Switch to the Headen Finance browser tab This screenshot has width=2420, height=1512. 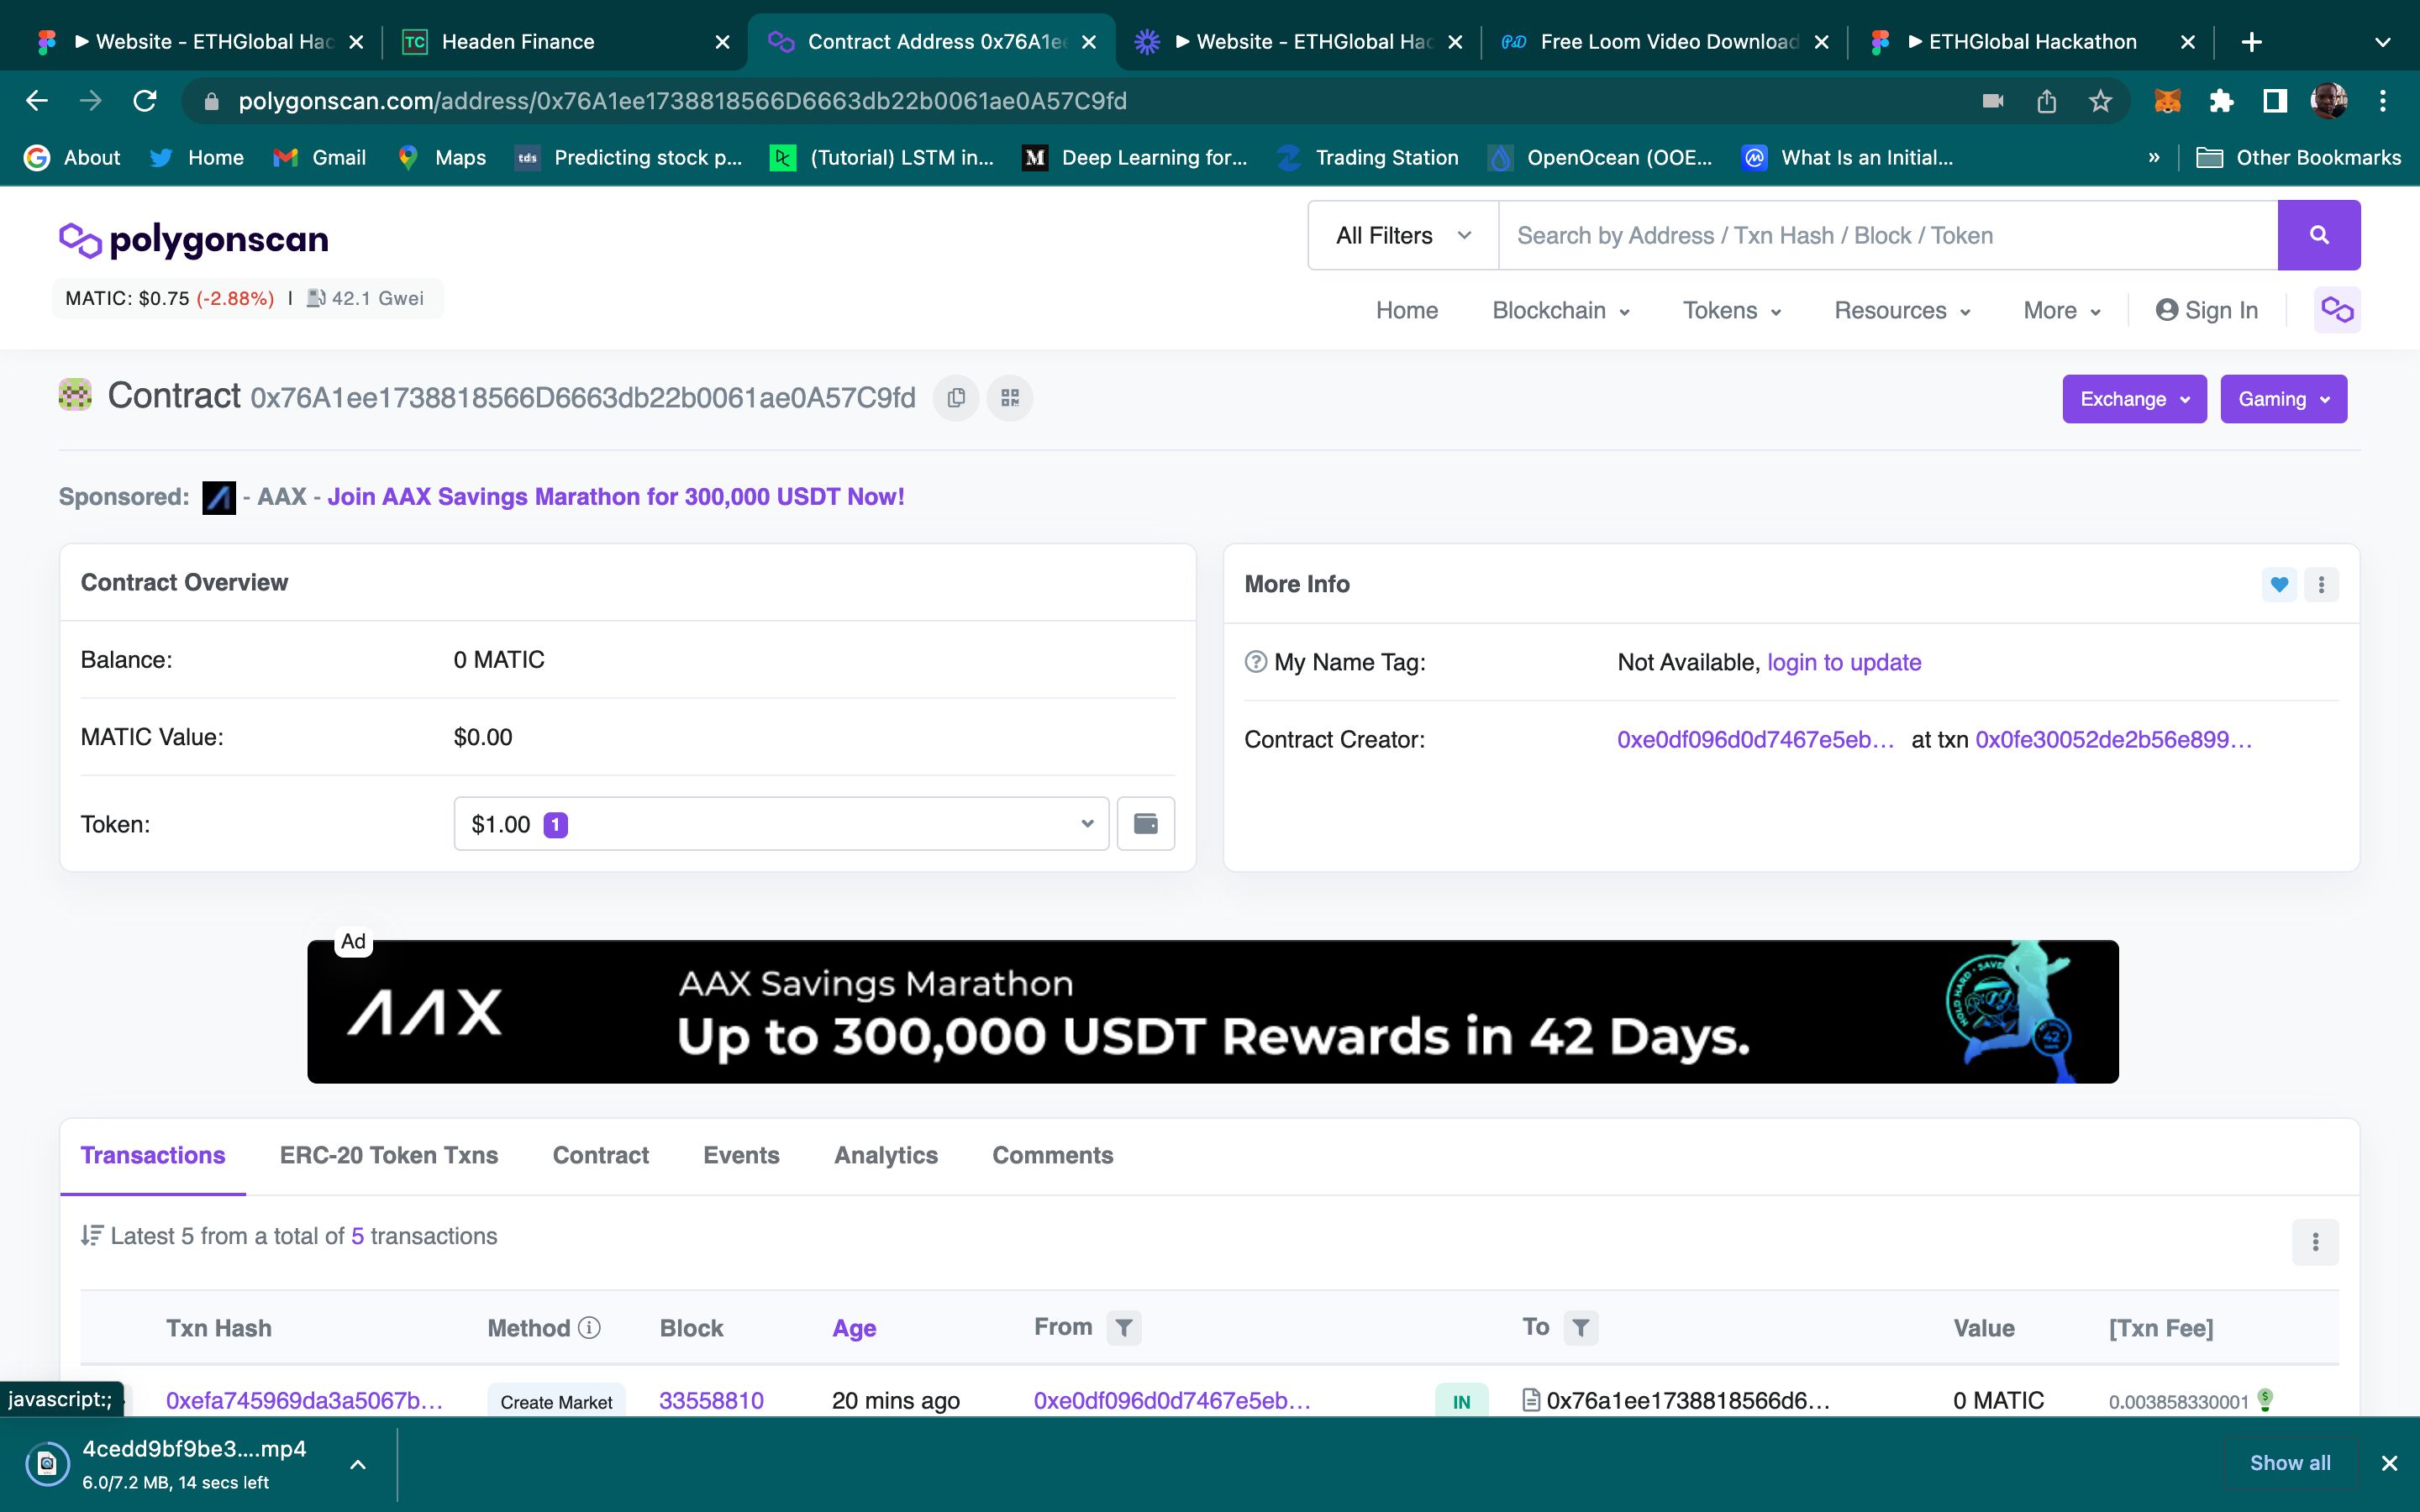tap(565, 42)
